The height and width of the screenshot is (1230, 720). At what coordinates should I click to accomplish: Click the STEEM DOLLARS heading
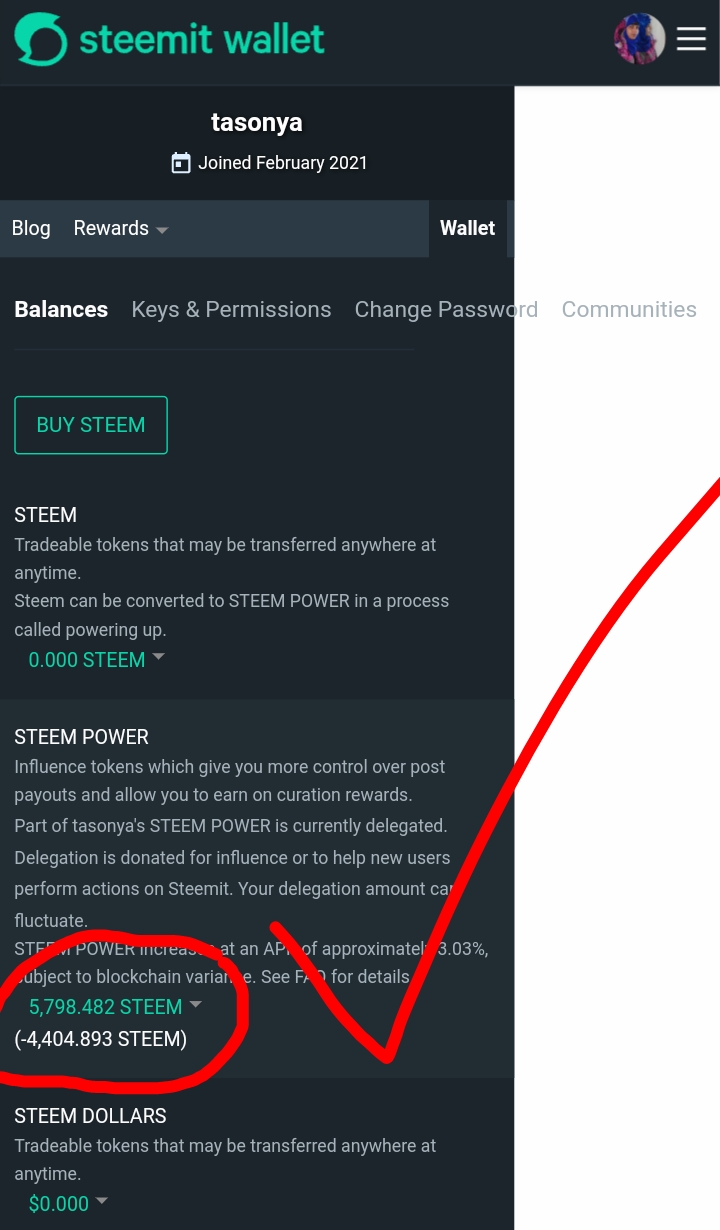click(x=90, y=1115)
